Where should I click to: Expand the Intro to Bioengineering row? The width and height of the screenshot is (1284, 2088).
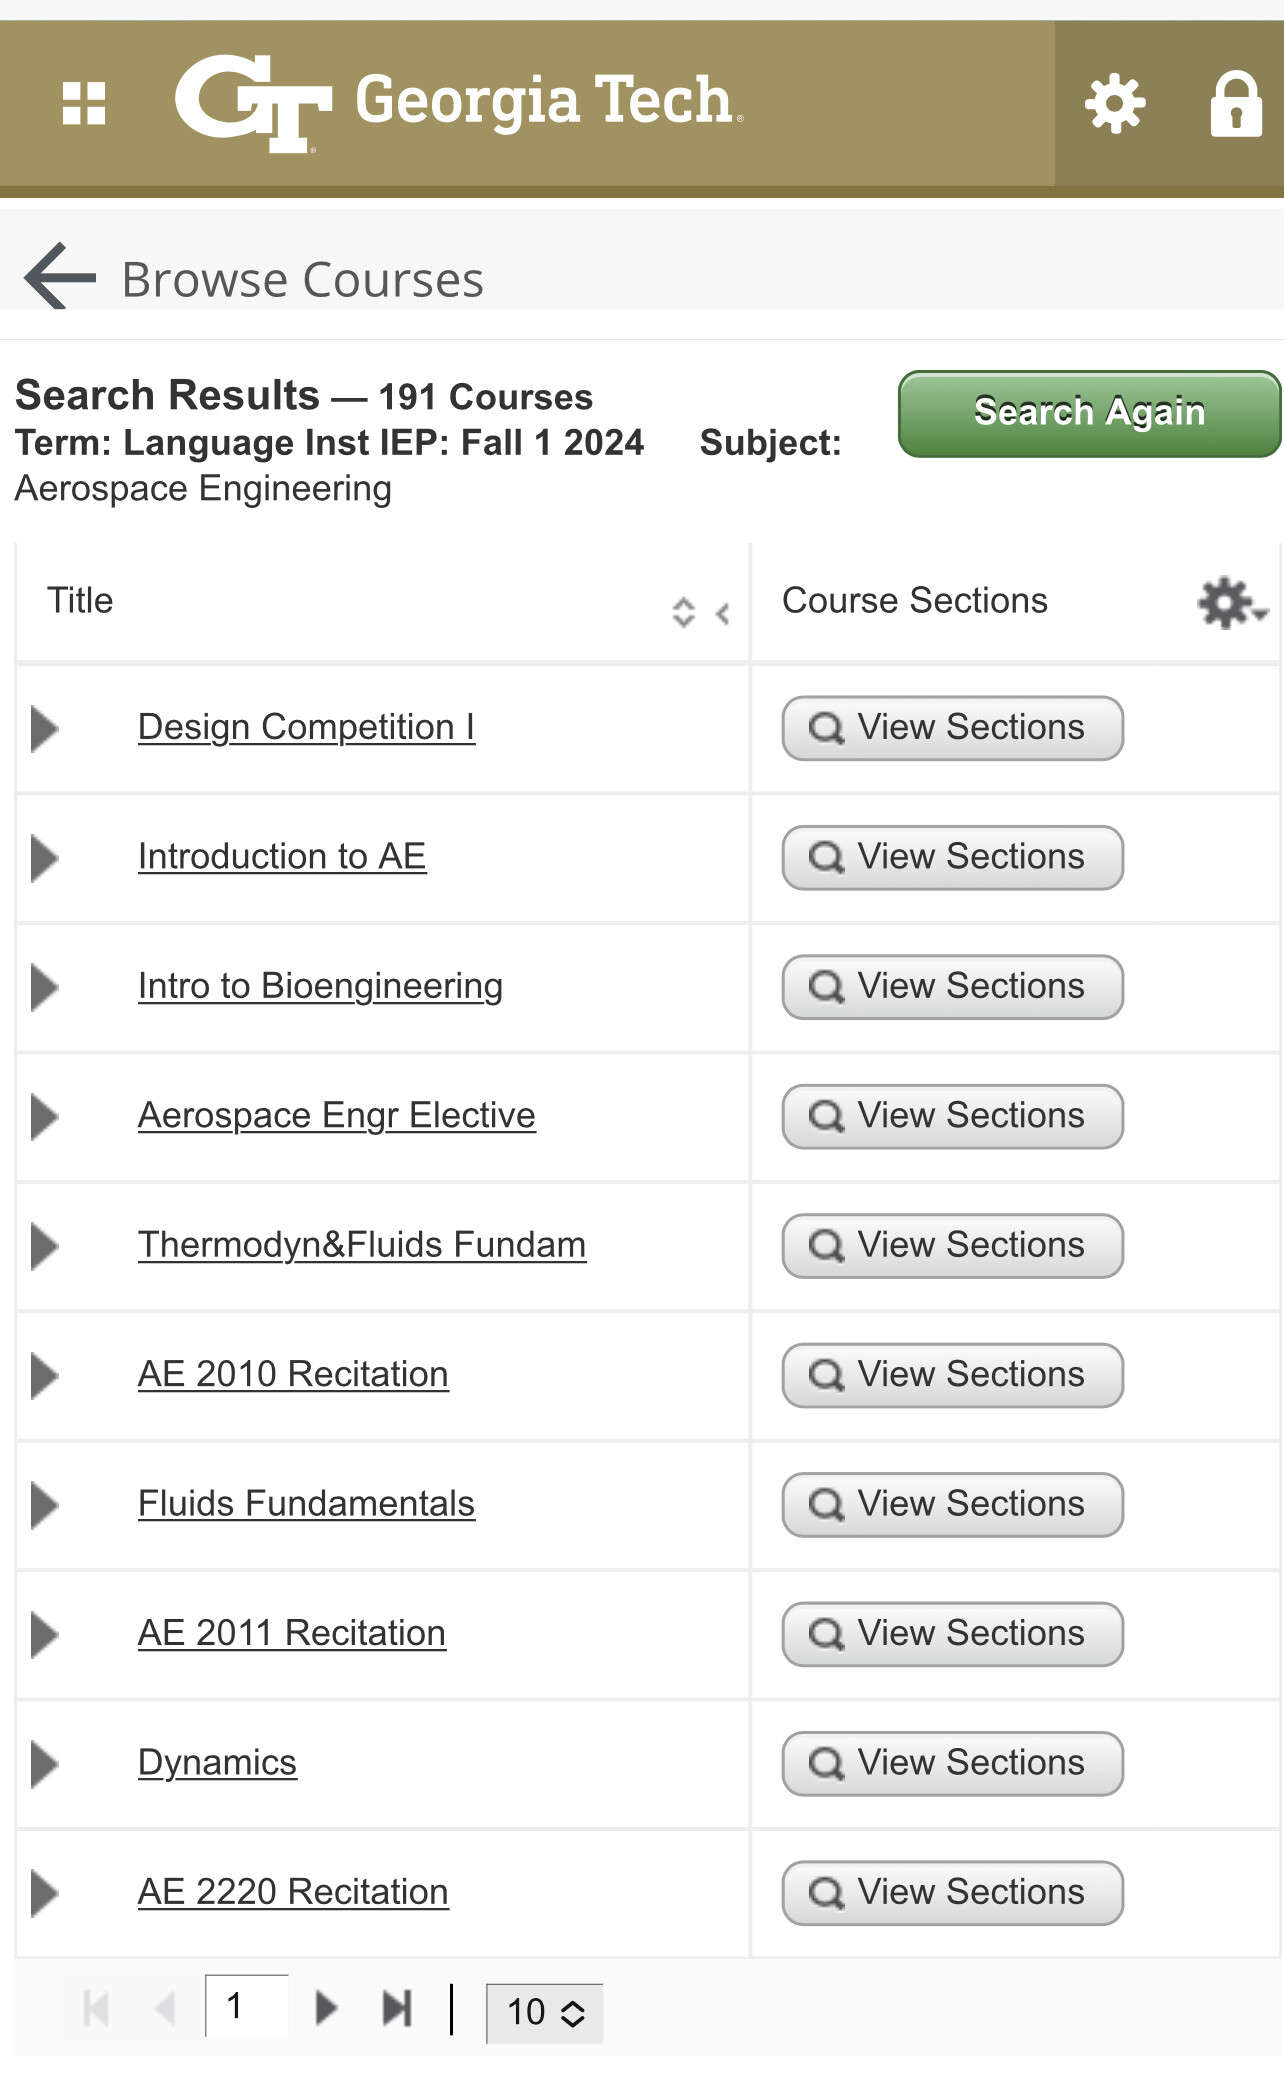click(x=45, y=987)
